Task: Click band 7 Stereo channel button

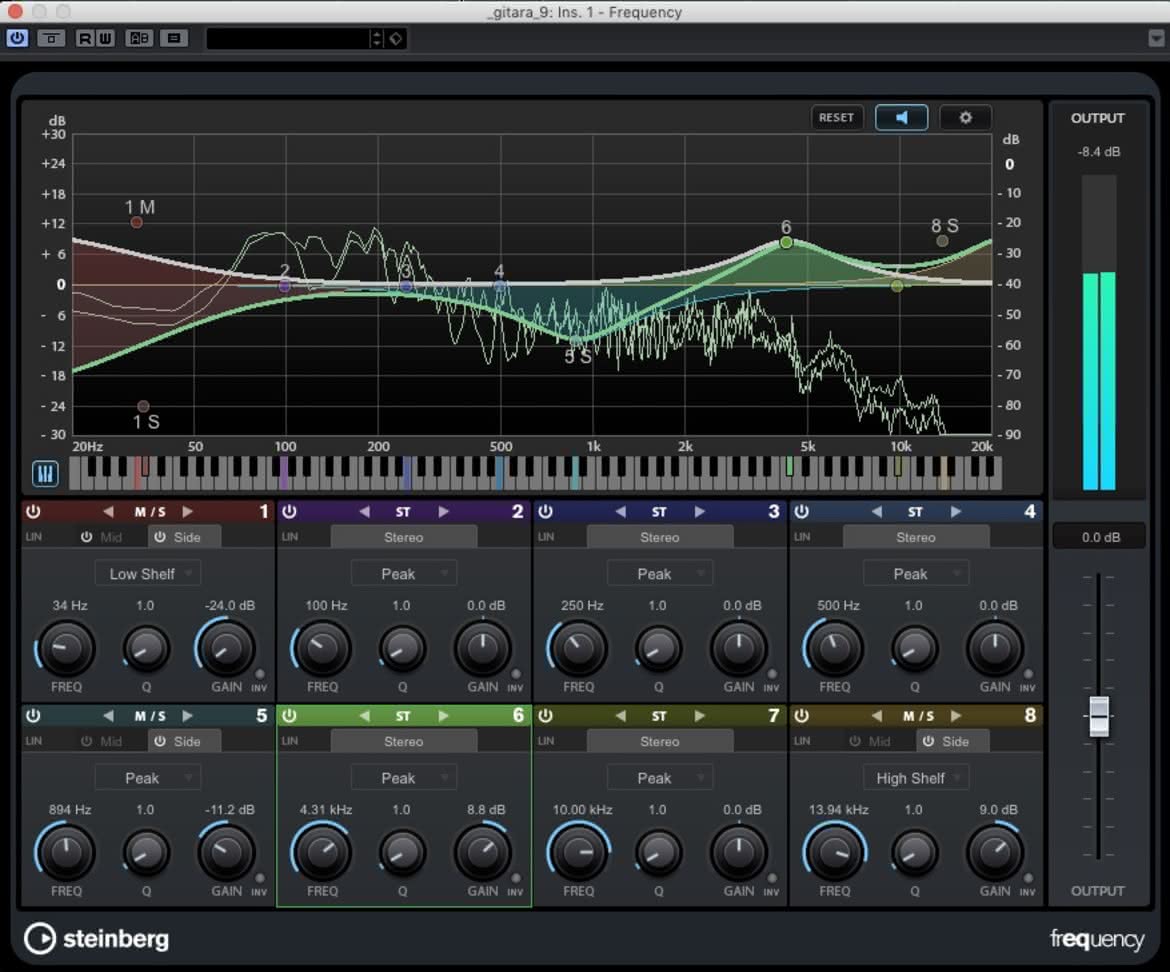Action: pos(660,741)
